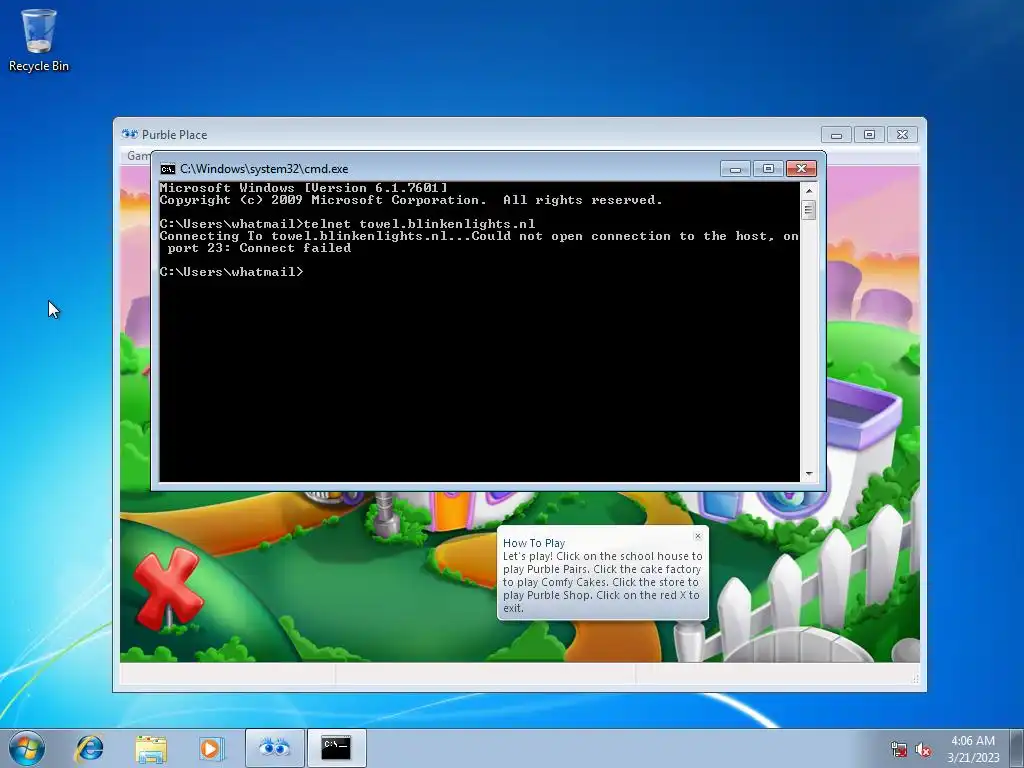Click the blinking prompt 'C:\Users\whatmail>' last line
Screen dimensions: 1024x768
(232, 272)
